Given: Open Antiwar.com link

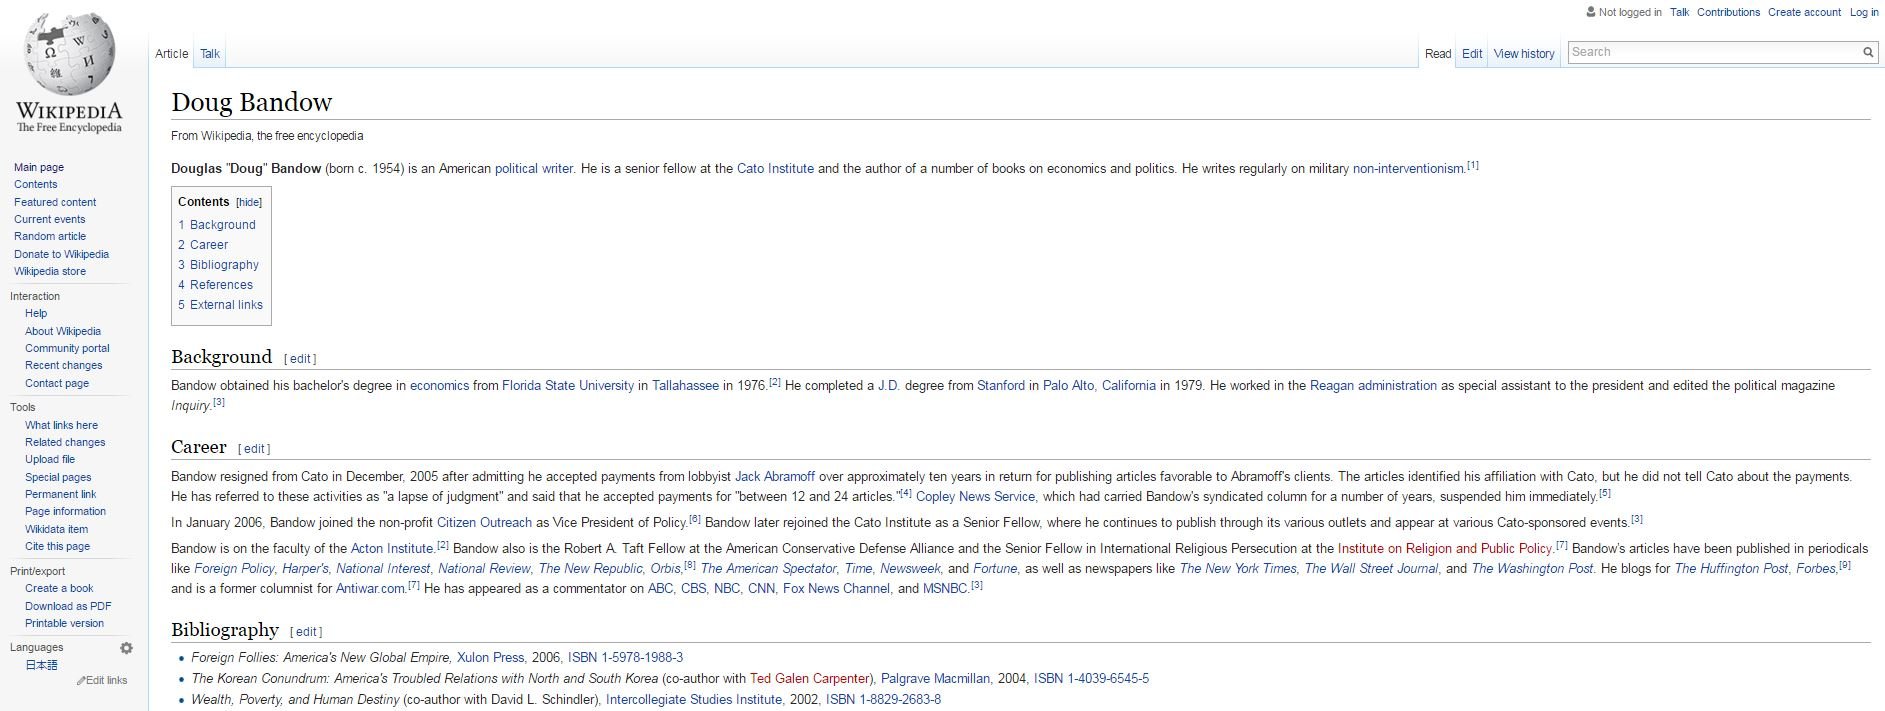Looking at the screenshot, I should (370, 589).
